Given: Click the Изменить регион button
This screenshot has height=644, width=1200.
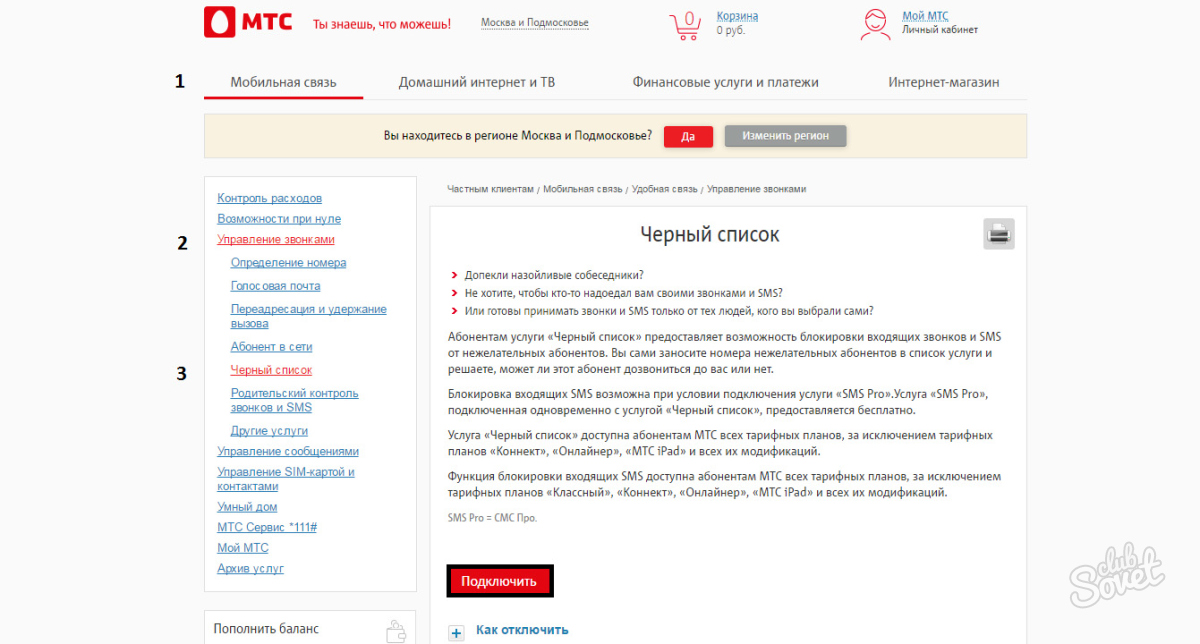Looking at the screenshot, I should (785, 136).
